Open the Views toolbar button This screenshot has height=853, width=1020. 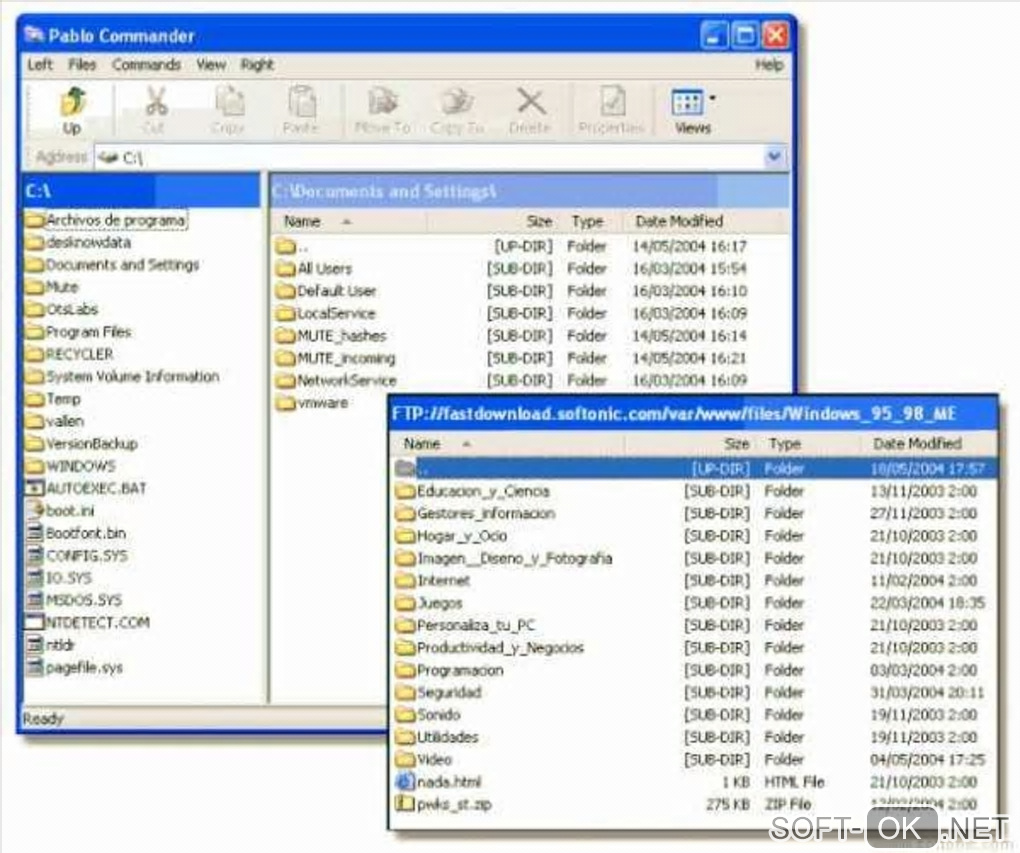(691, 111)
